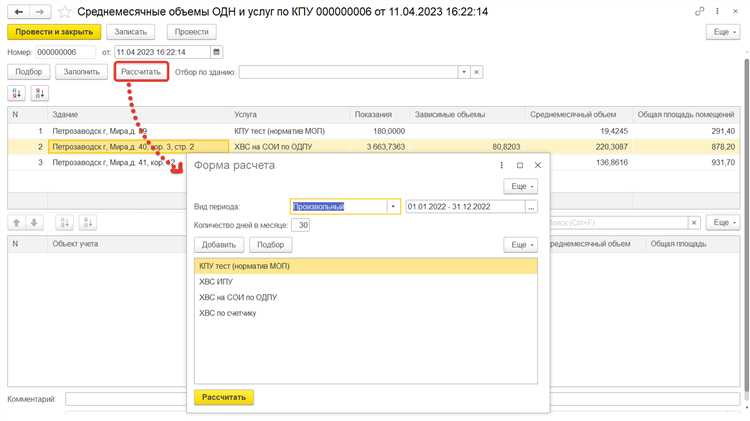
Task: Expand the Вид периода dropdown
Action: click(394, 207)
